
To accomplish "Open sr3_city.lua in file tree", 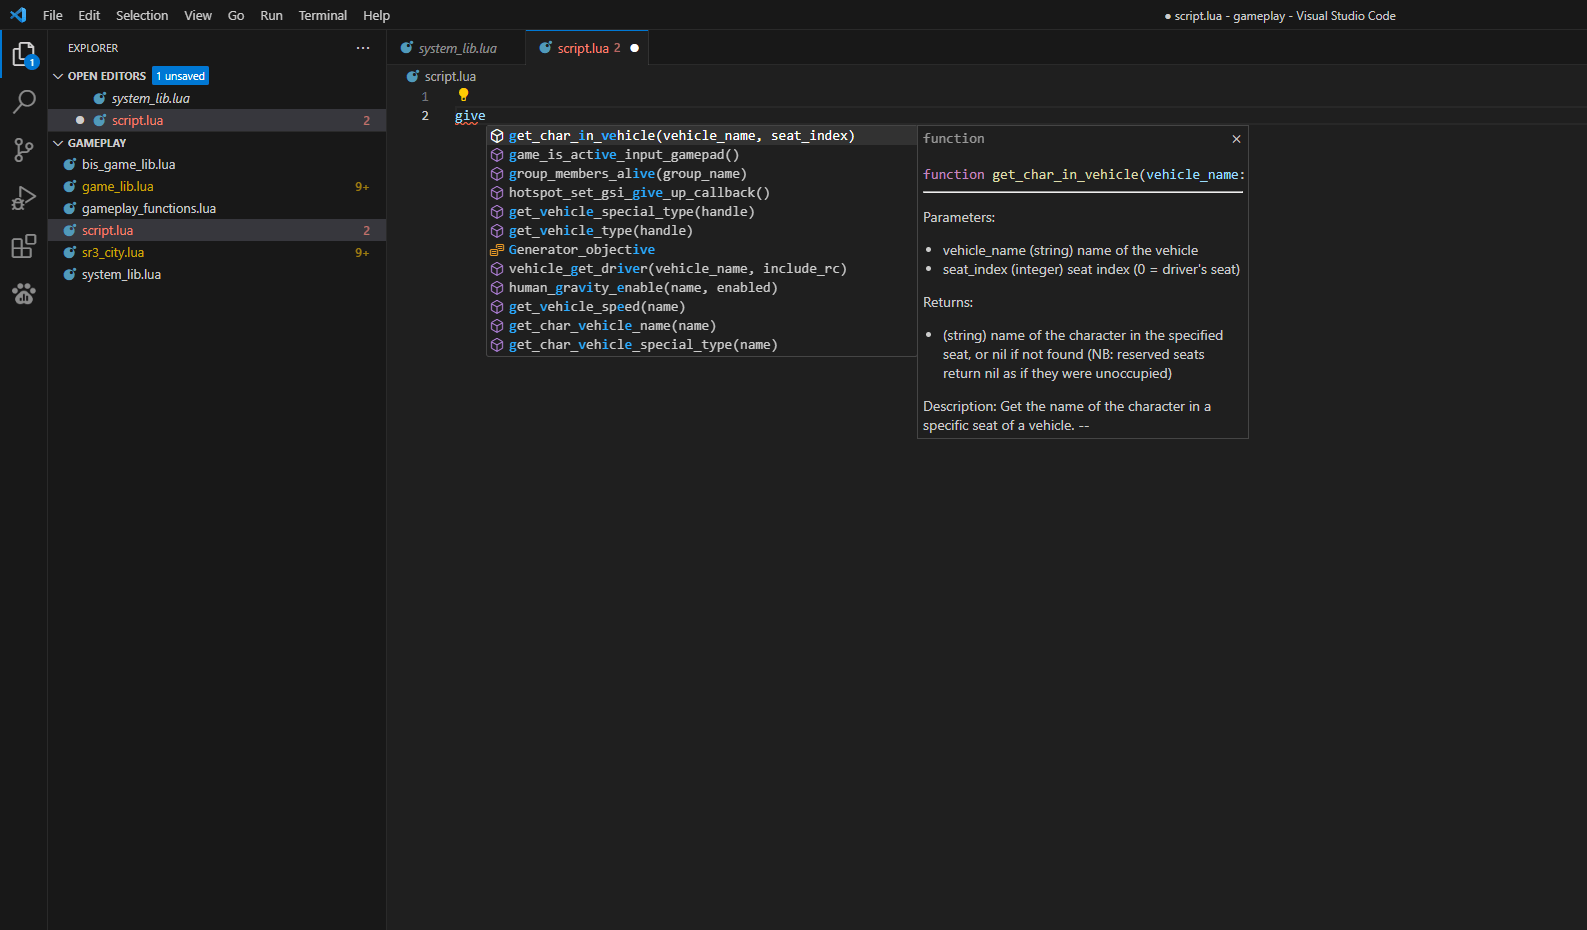I will [x=217, y=252].
